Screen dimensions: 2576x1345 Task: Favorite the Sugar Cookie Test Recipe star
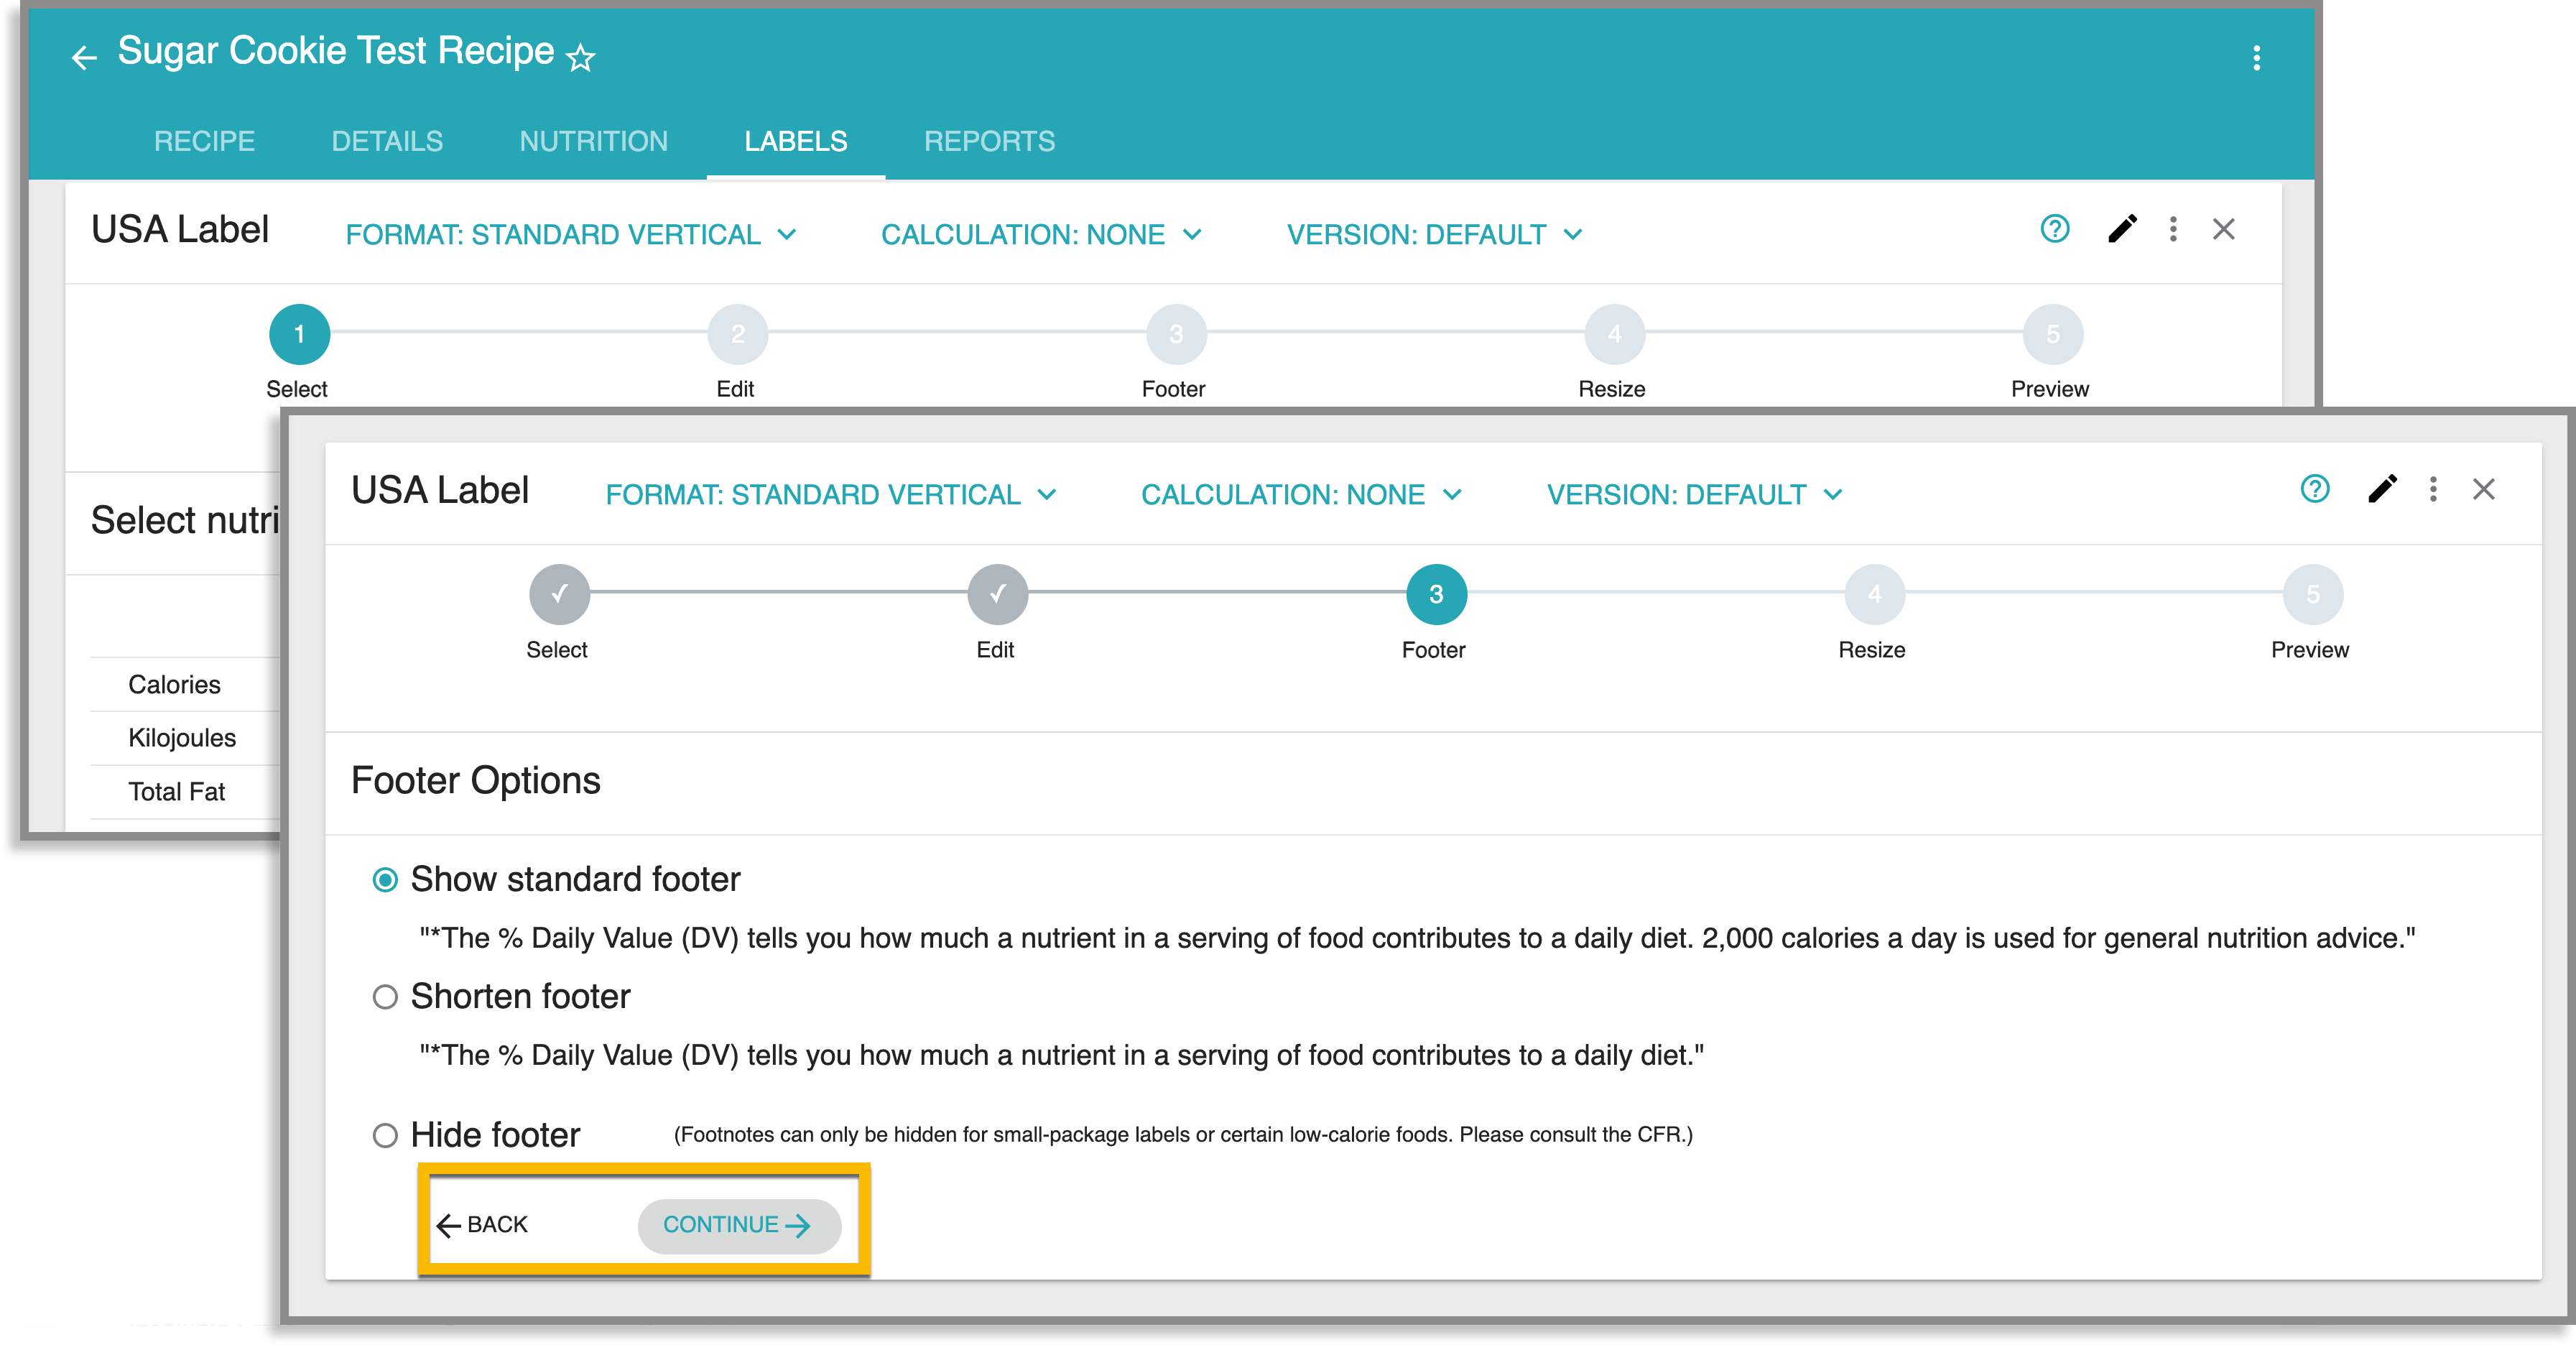tap(580, 57)
